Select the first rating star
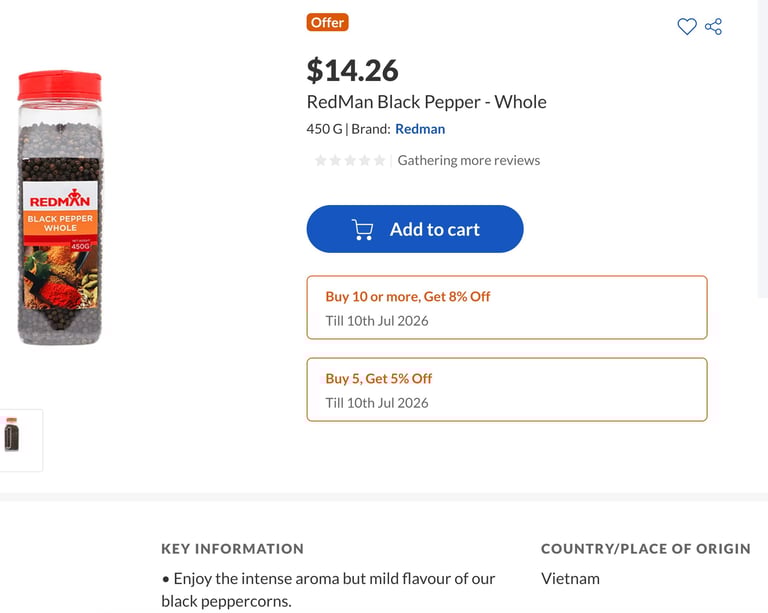 click(321, 160)
